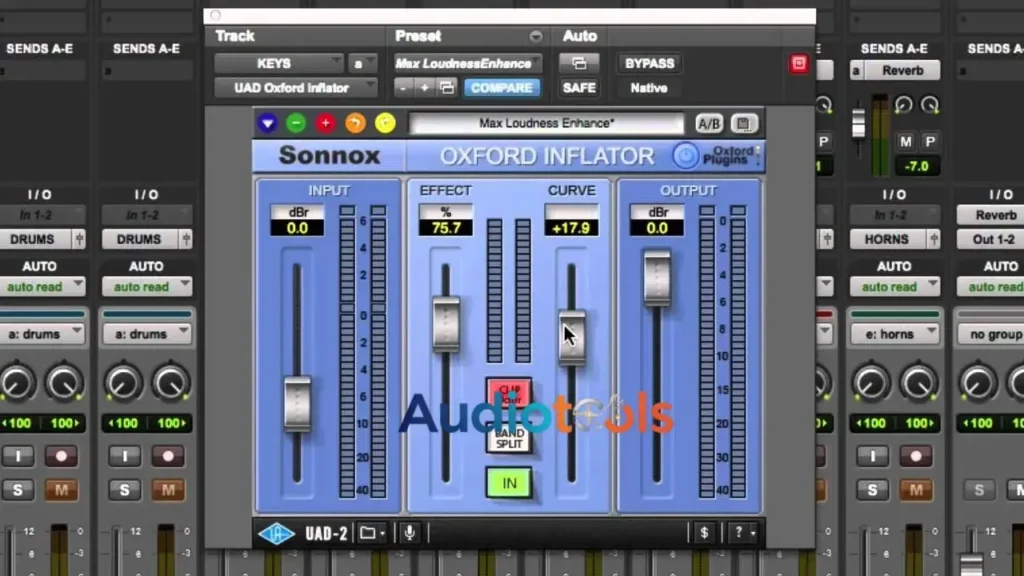Mute the horns channel
1024x576 pixels.
[916, 490]
